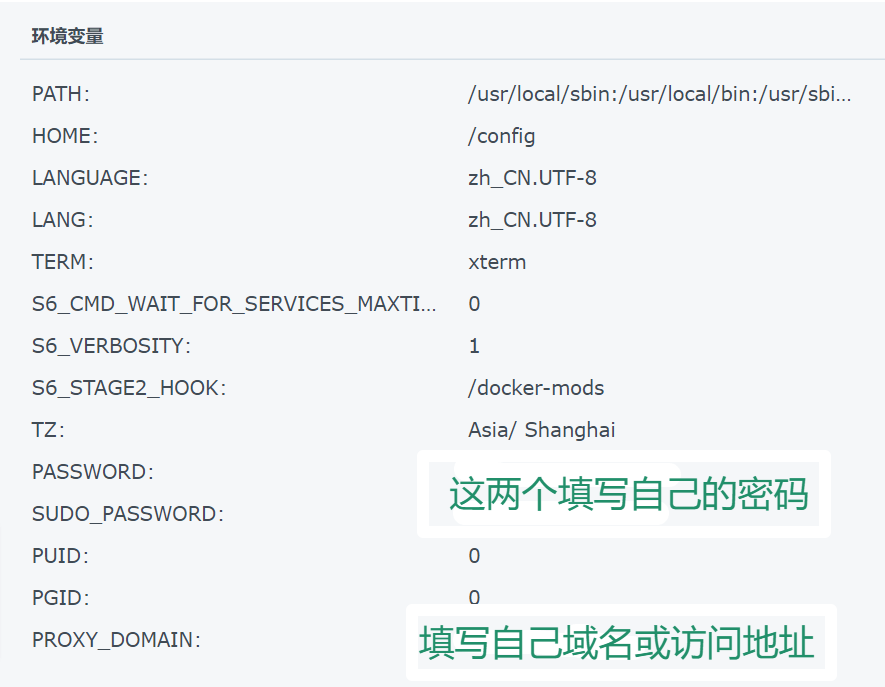
Task: Click the LANG variable label
Action: coord(63,220)
